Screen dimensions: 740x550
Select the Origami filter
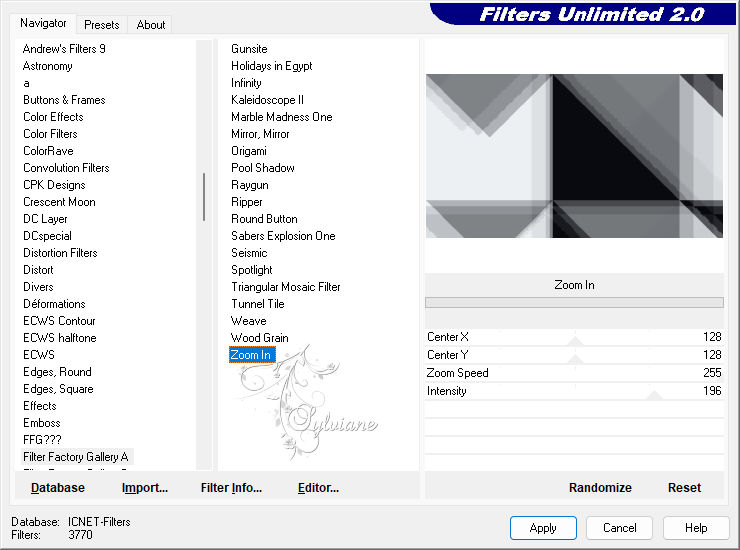[x=249, y=151]
